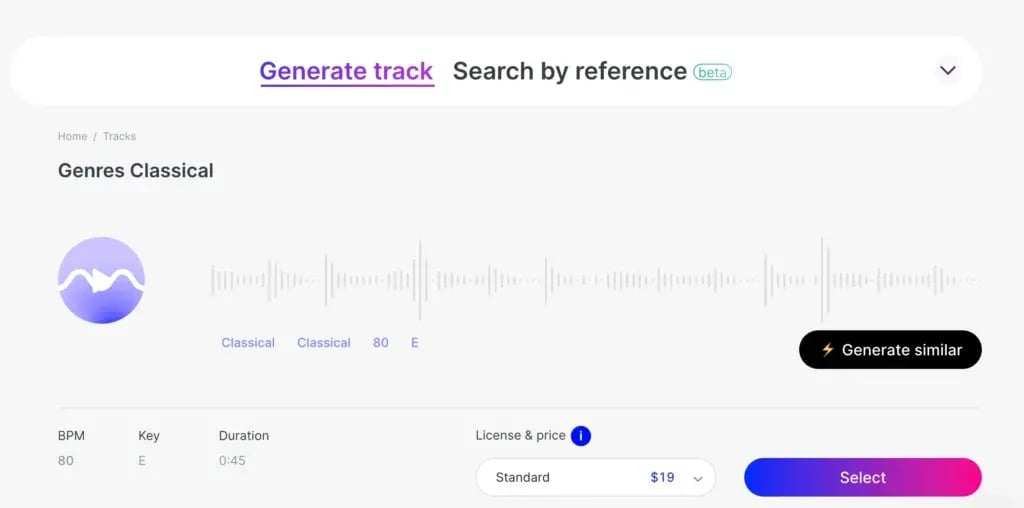Click the first Classical tag

tap(248, 343)
